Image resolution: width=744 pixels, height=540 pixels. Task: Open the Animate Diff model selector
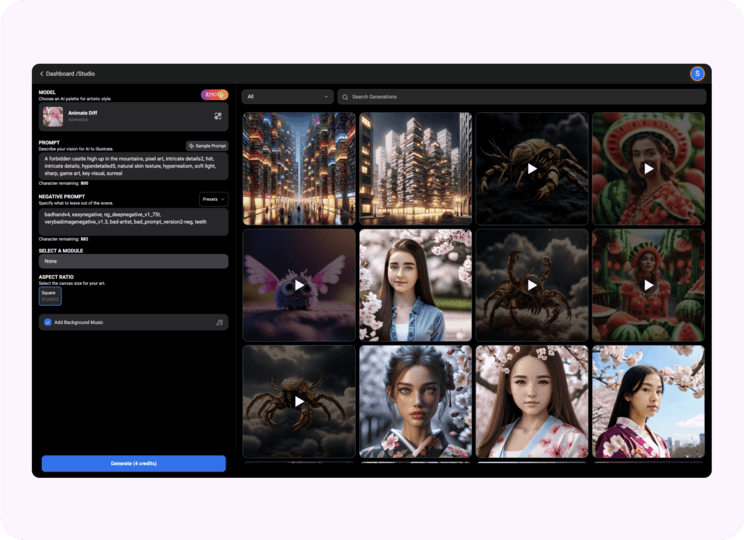(x=120, y=117)
